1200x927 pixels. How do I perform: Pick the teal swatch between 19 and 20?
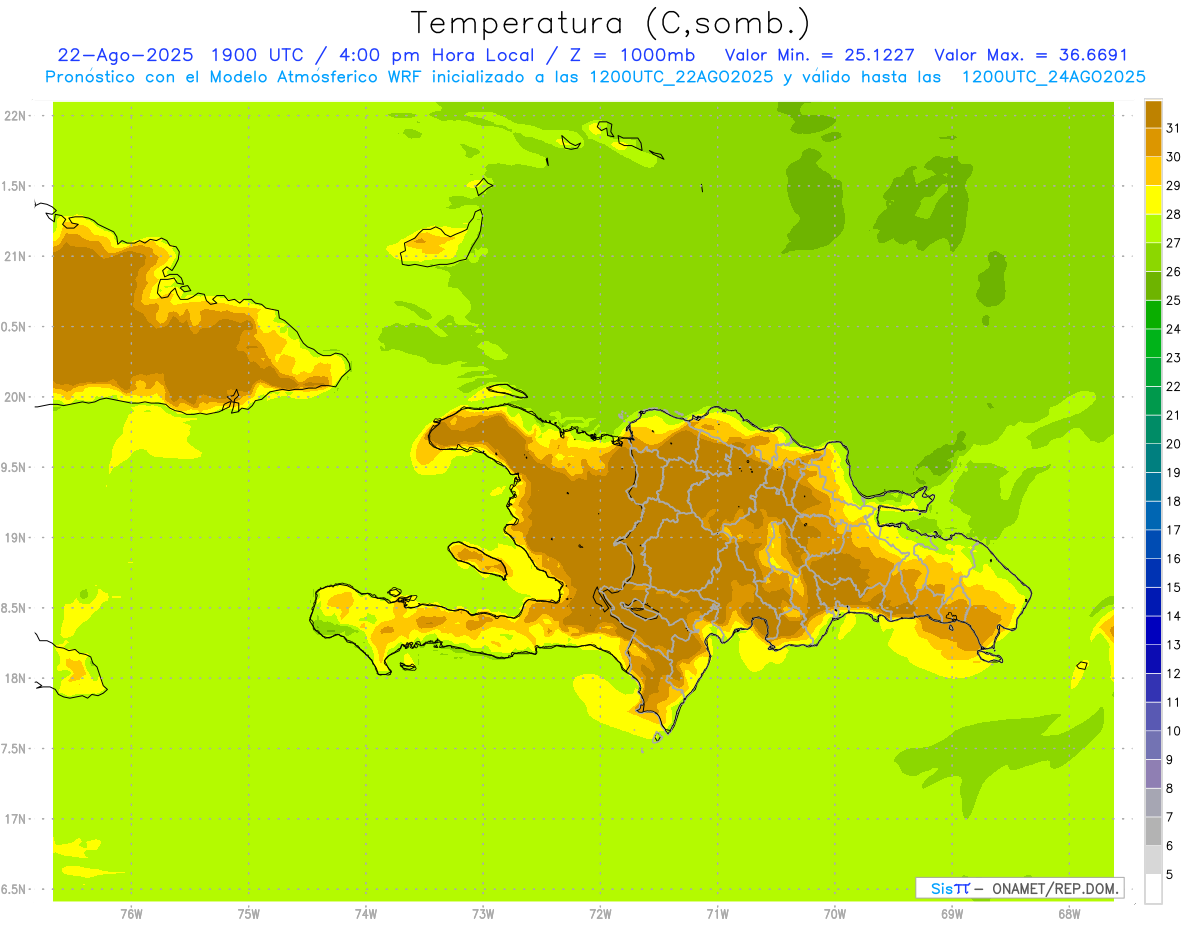click(x=1153, y=458)
